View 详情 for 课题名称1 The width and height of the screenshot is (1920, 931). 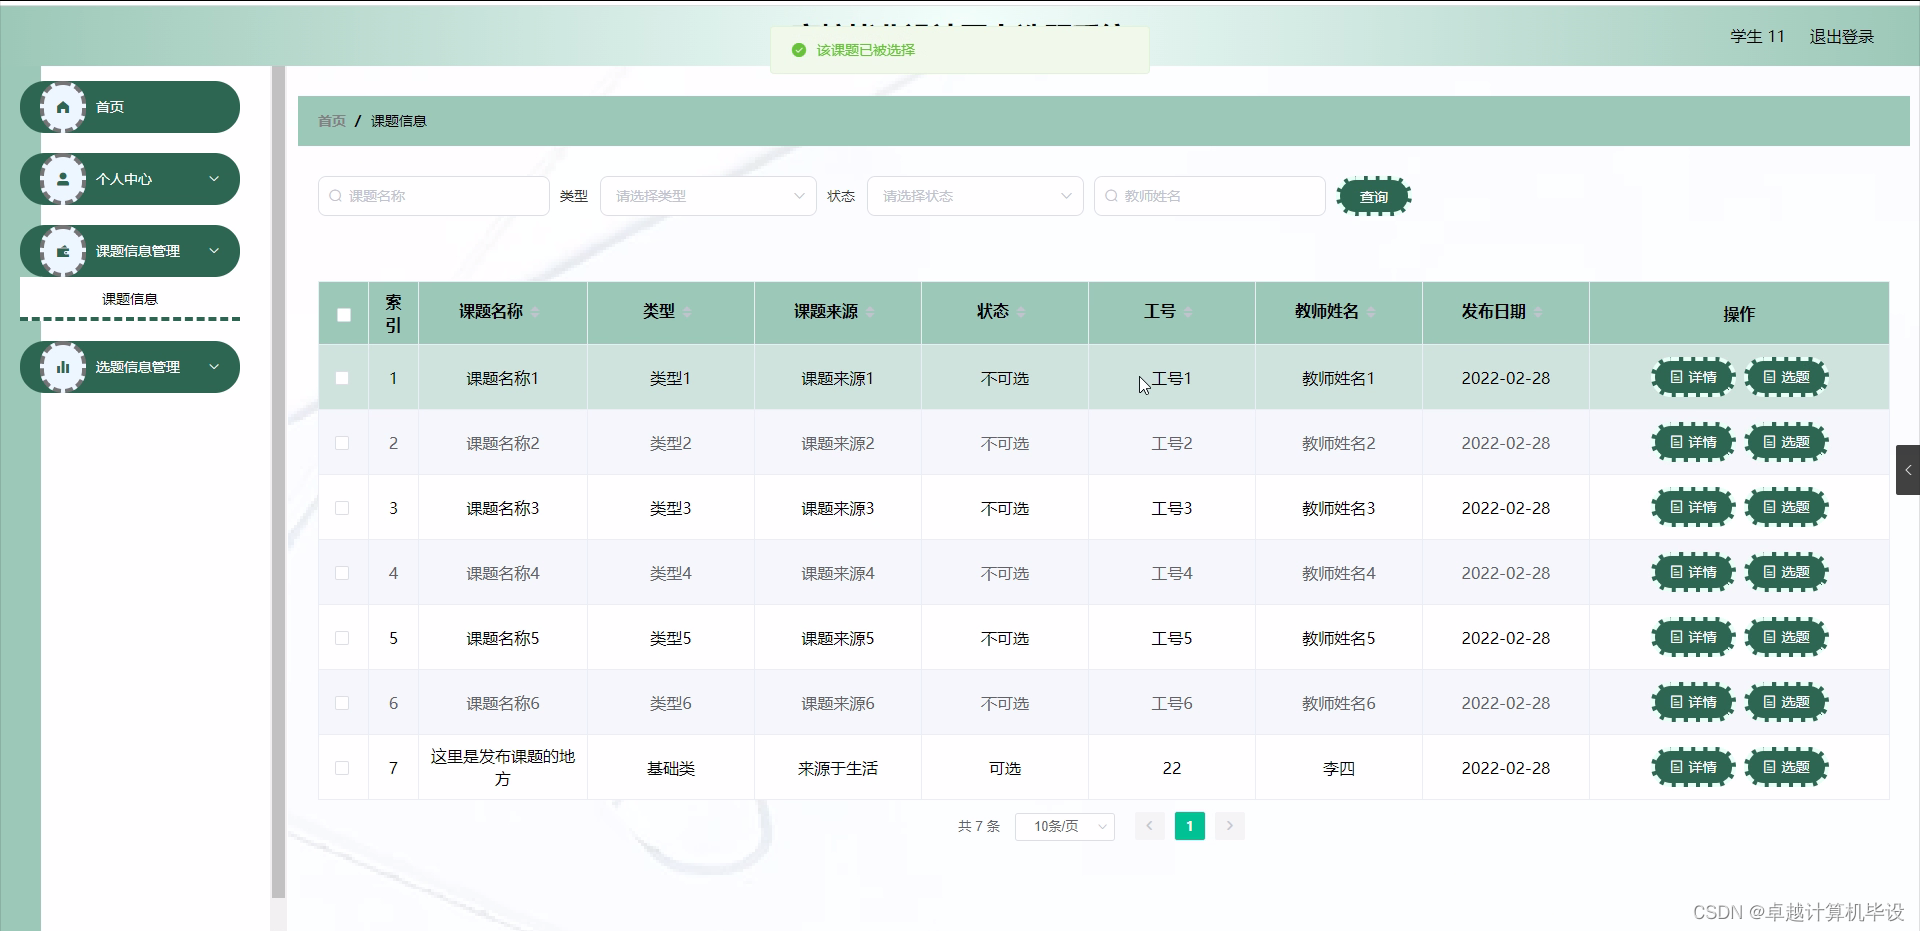click(x=1693, y=377)
